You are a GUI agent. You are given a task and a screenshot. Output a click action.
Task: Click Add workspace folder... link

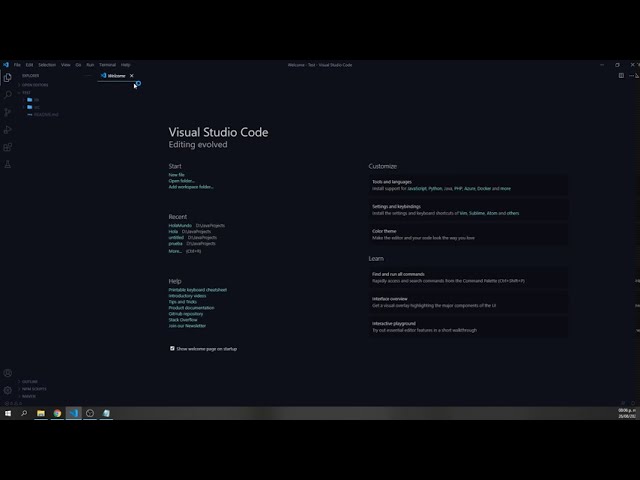click(x=191, y=187)
